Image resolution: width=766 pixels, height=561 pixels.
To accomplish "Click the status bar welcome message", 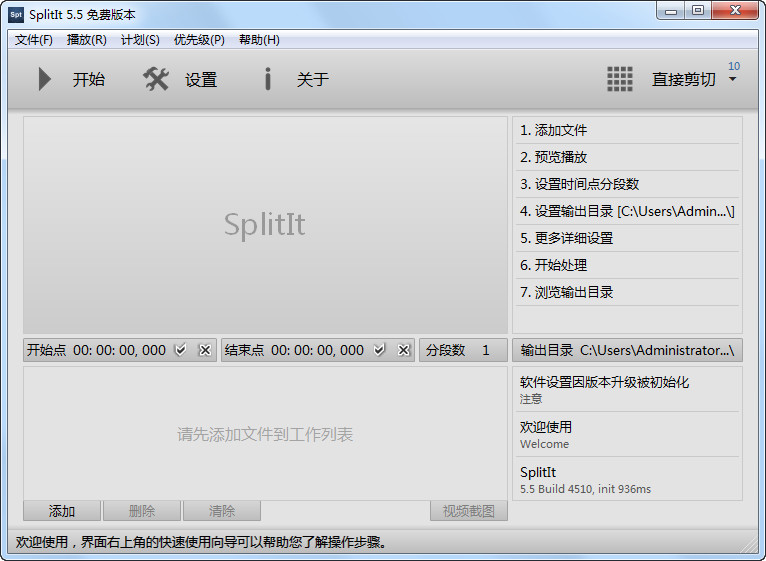I will point(201,542).
